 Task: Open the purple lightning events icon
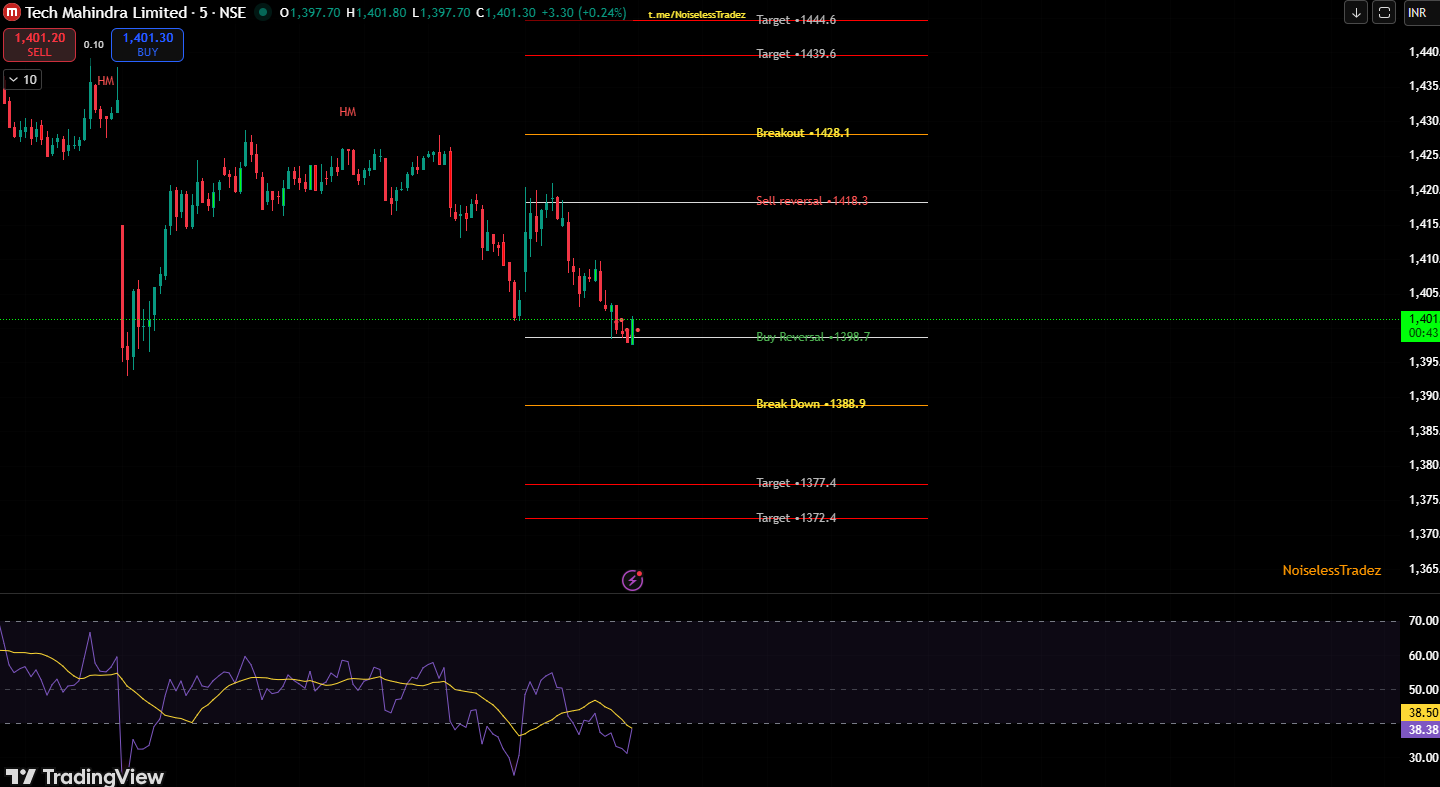coord(632,580)
